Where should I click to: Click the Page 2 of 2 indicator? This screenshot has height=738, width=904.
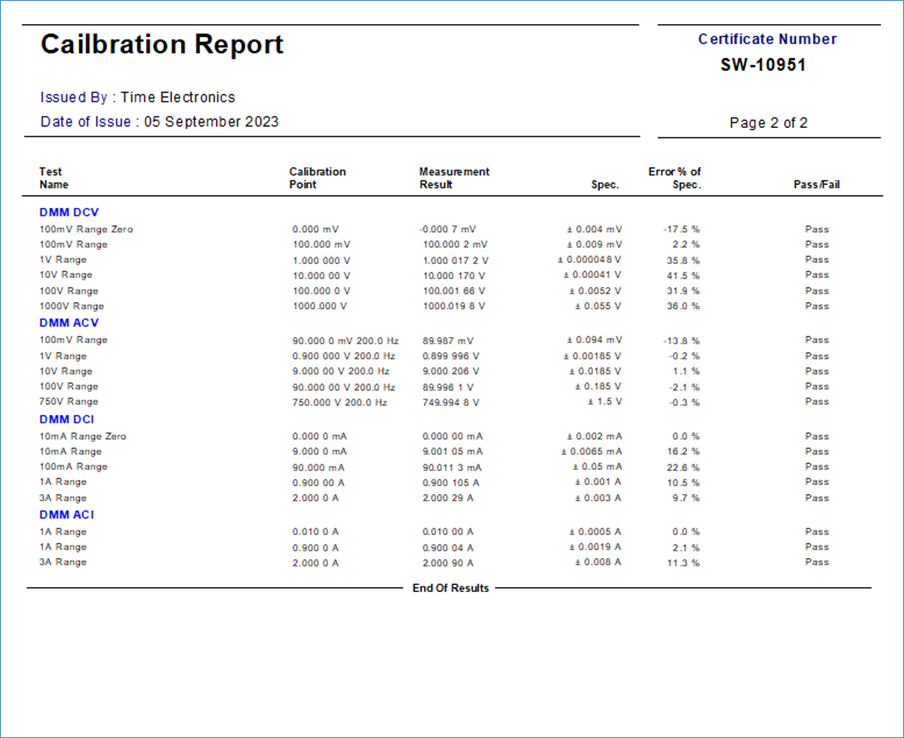point(768,123)
